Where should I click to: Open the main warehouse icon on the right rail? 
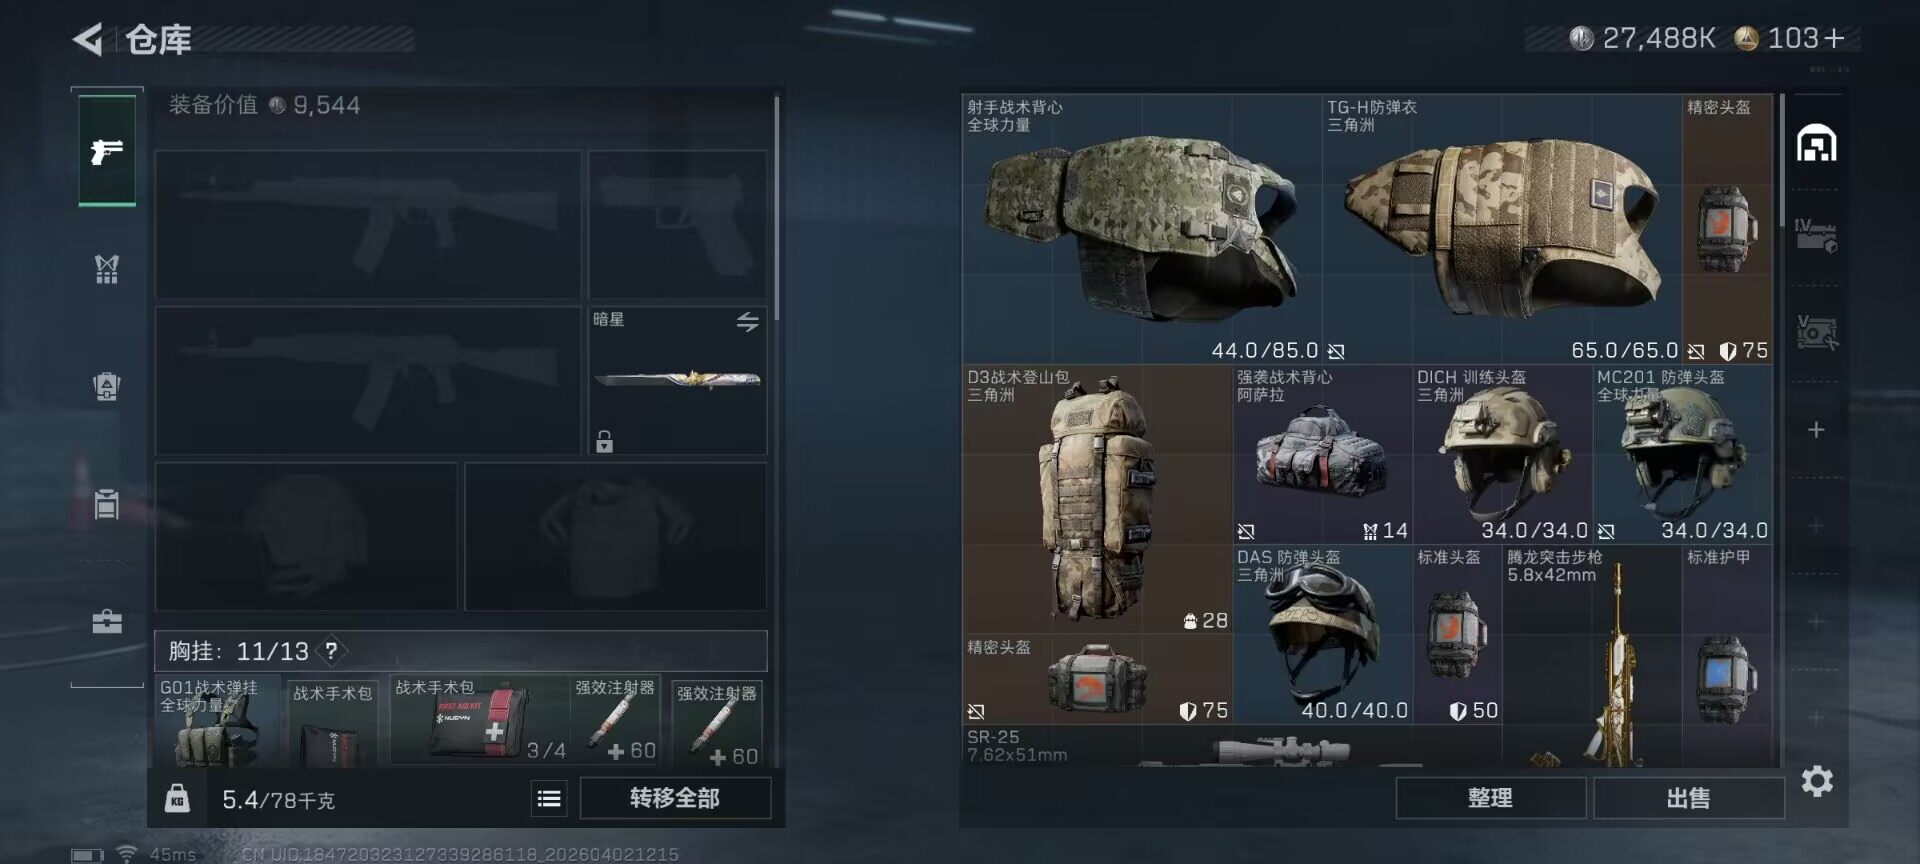click(x=1816, y=144)
